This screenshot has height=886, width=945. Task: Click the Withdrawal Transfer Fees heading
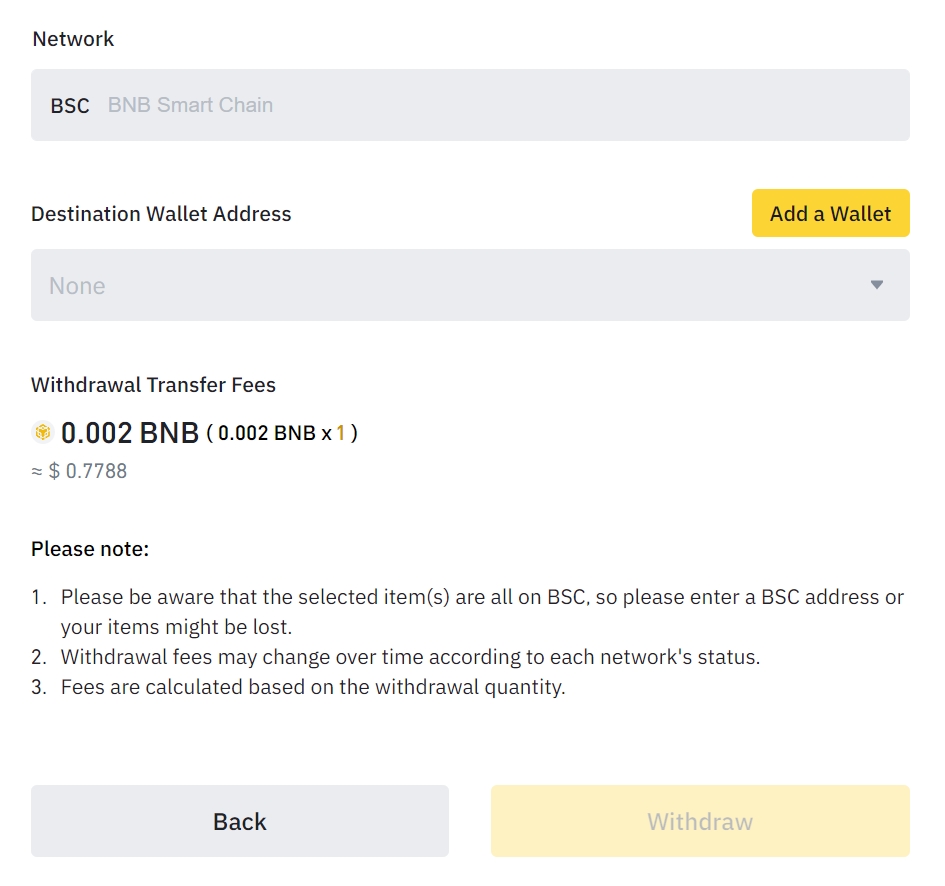pyautogui.click(x=153, y=385)
